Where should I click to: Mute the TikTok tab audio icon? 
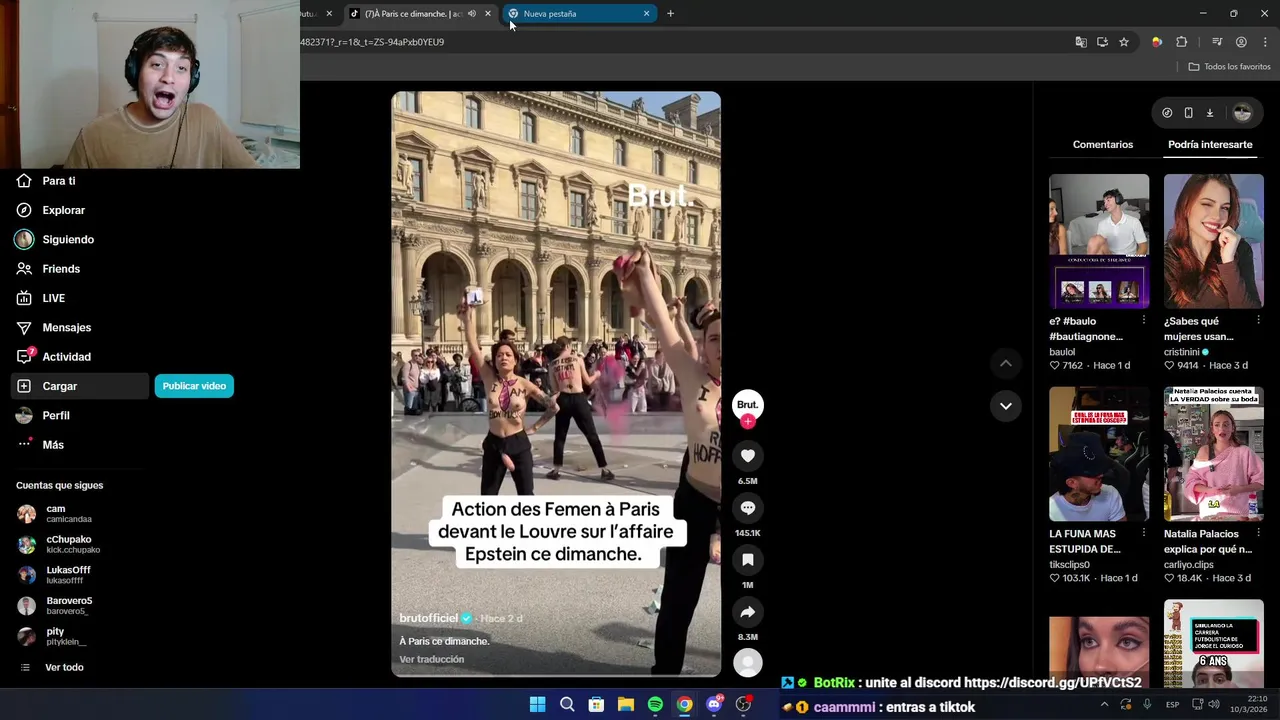[x=471, y=14]
